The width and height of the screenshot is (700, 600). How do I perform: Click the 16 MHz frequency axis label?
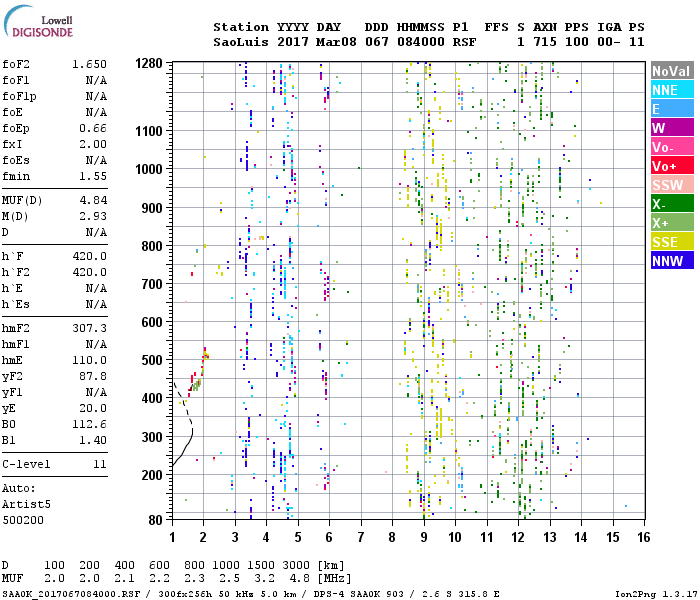[643, 537]
